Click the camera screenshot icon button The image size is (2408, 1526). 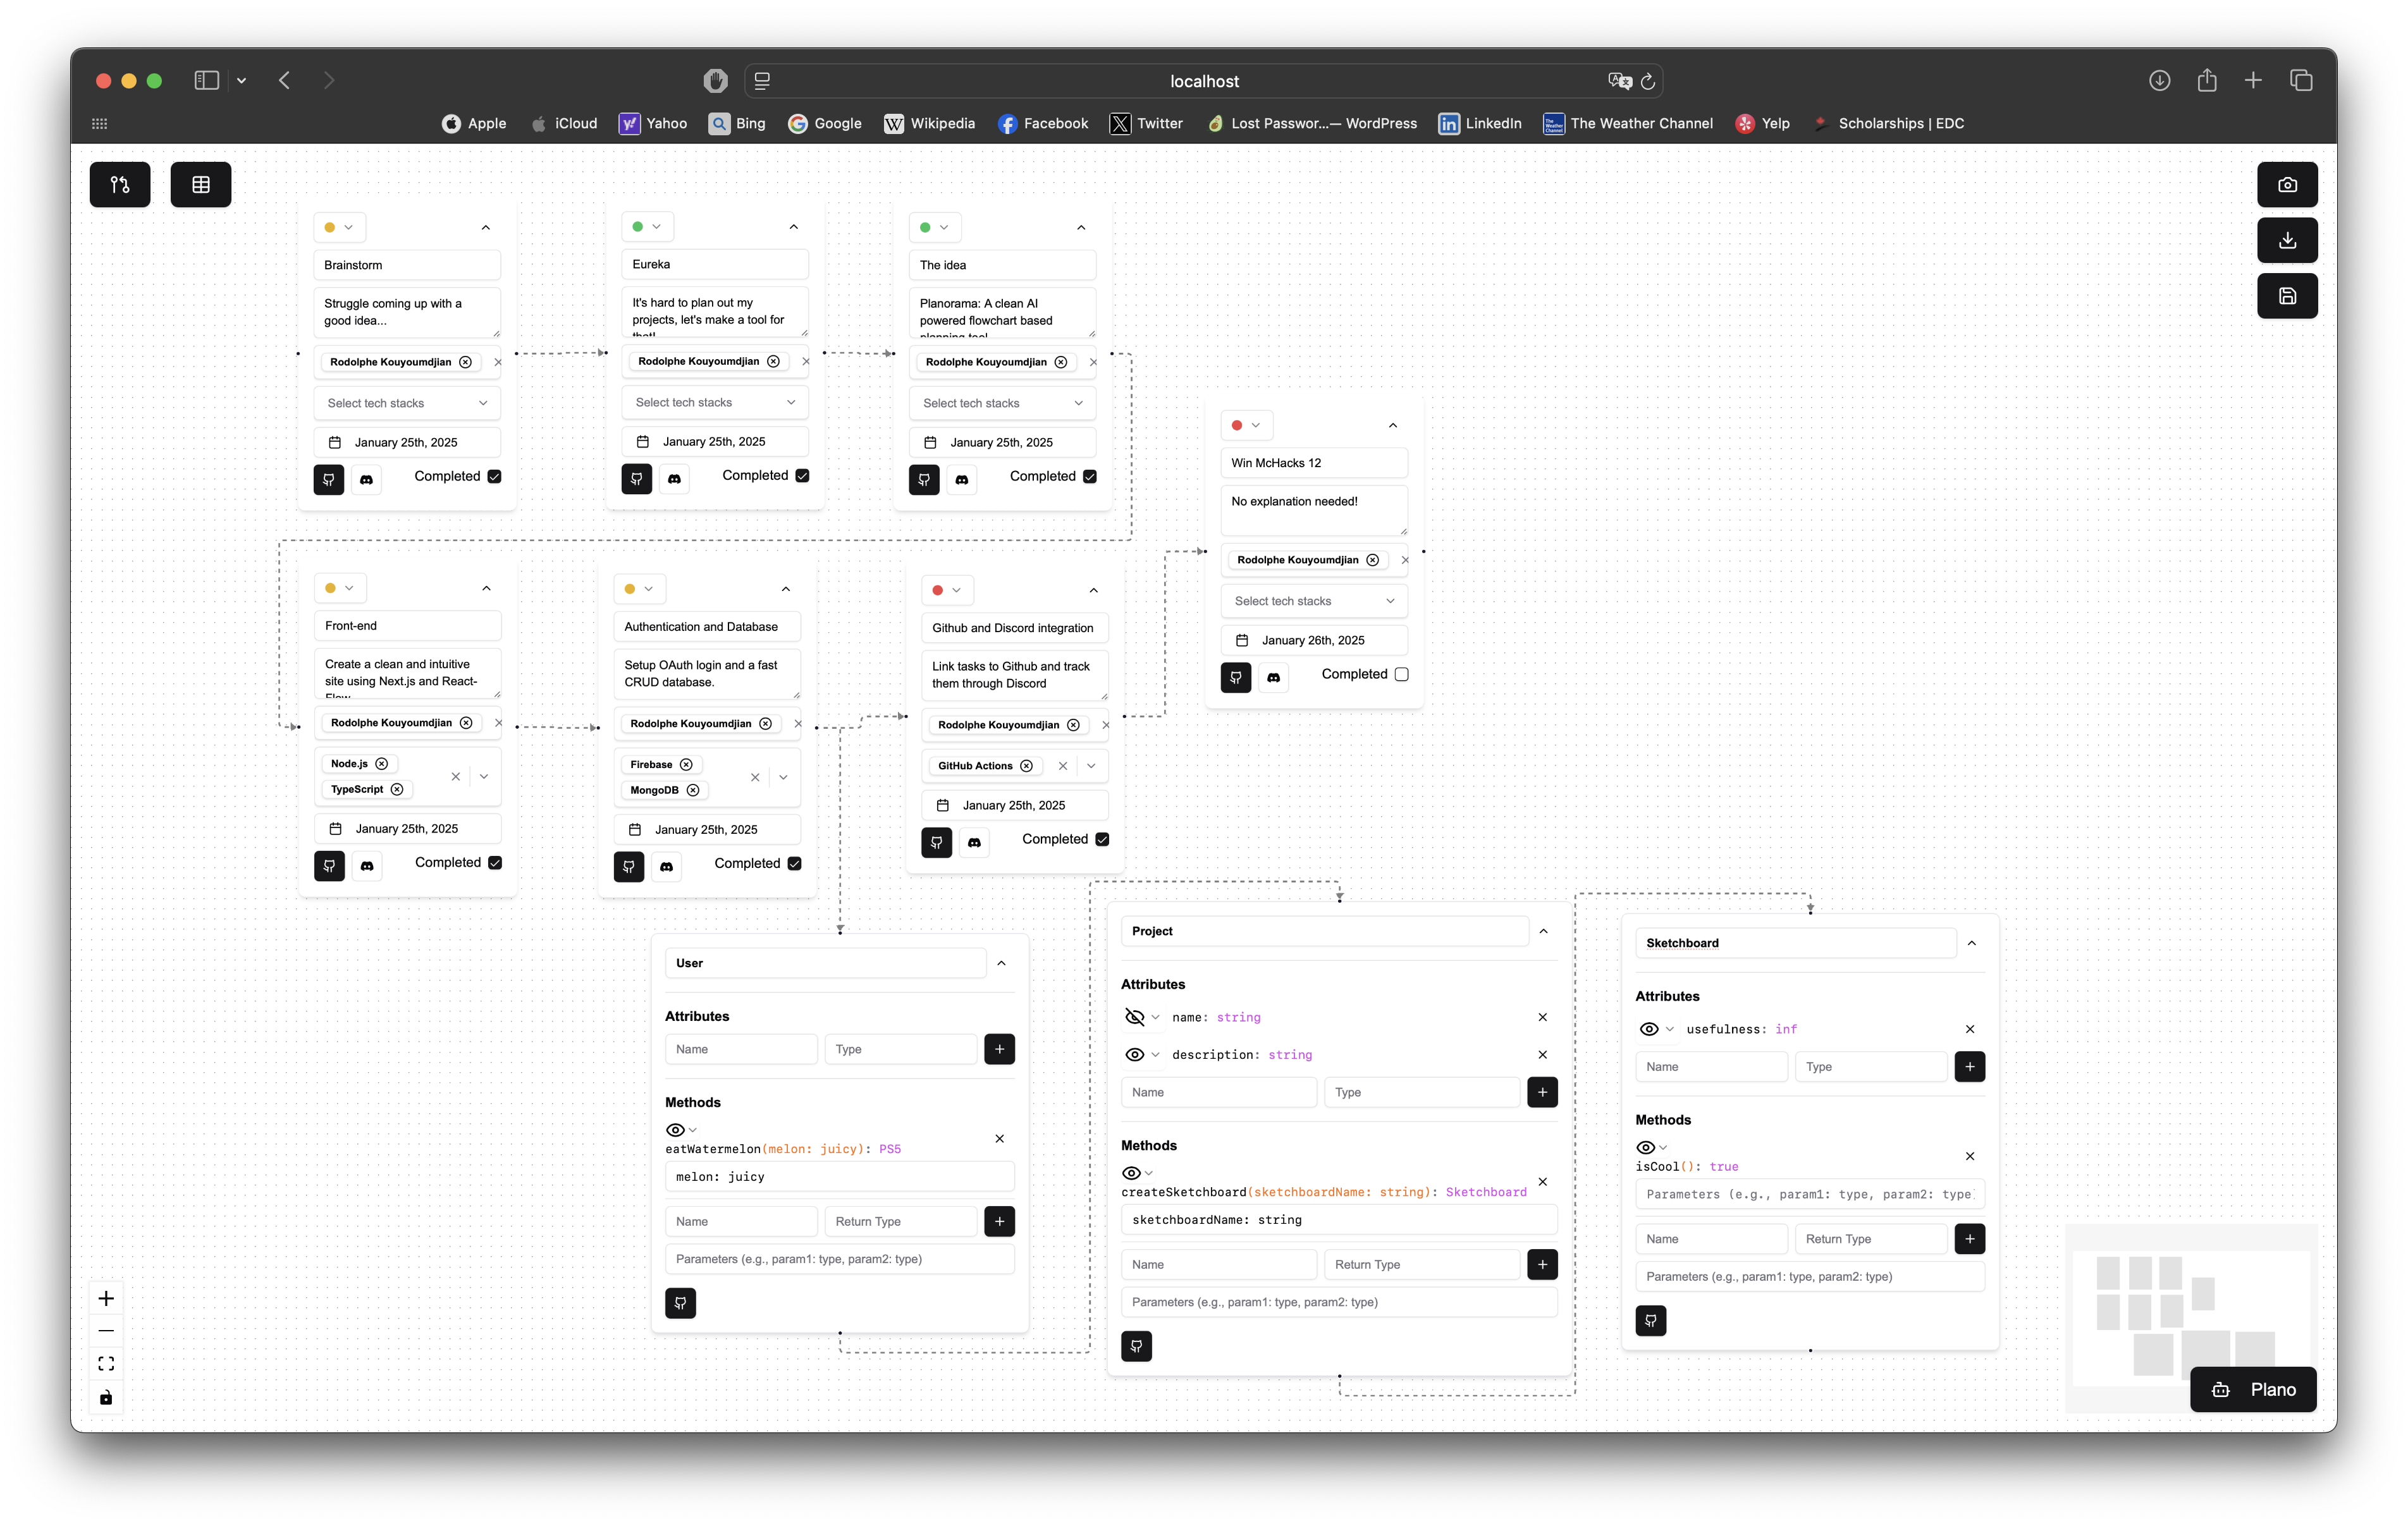[x=2287, y=185]
